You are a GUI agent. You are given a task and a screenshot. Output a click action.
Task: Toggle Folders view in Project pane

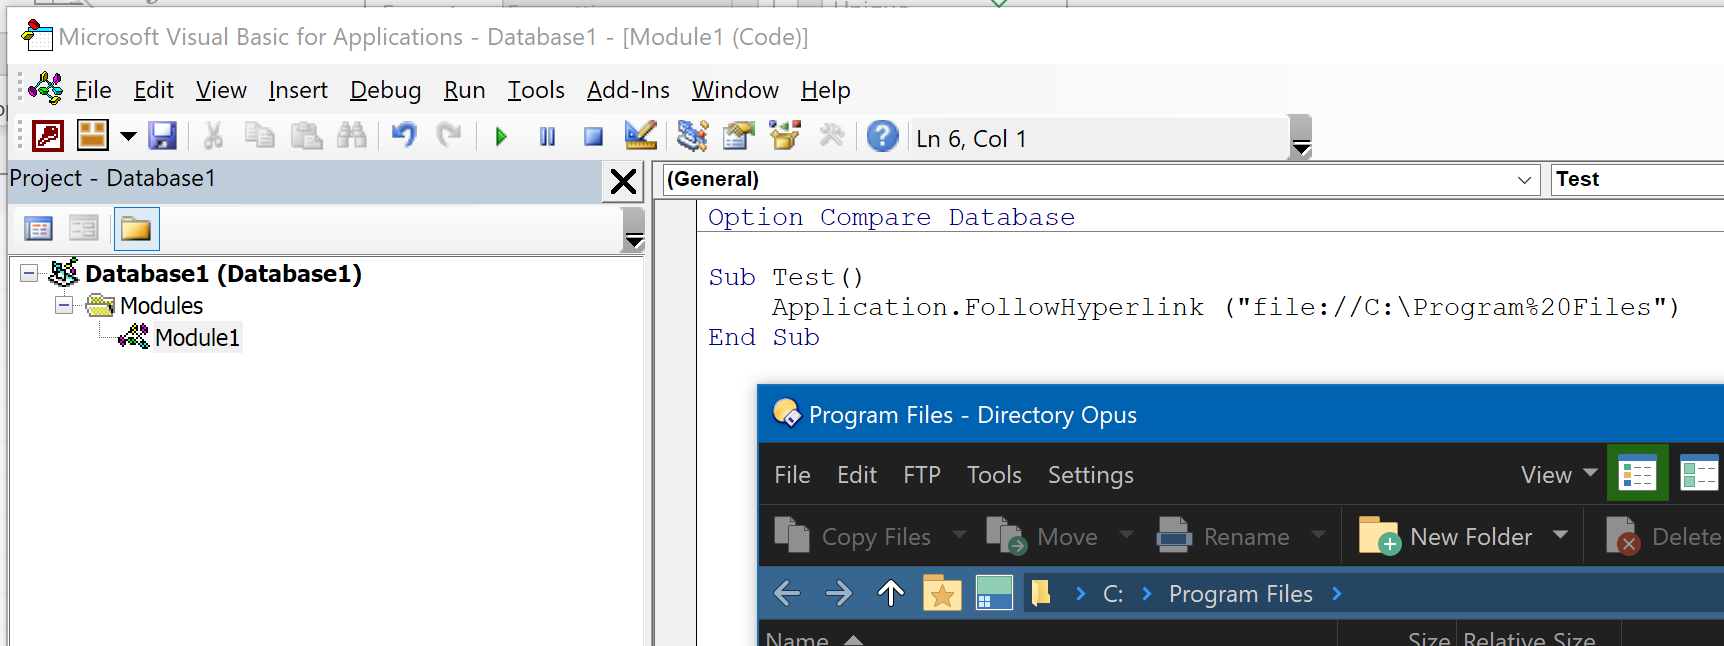point(136,229)
